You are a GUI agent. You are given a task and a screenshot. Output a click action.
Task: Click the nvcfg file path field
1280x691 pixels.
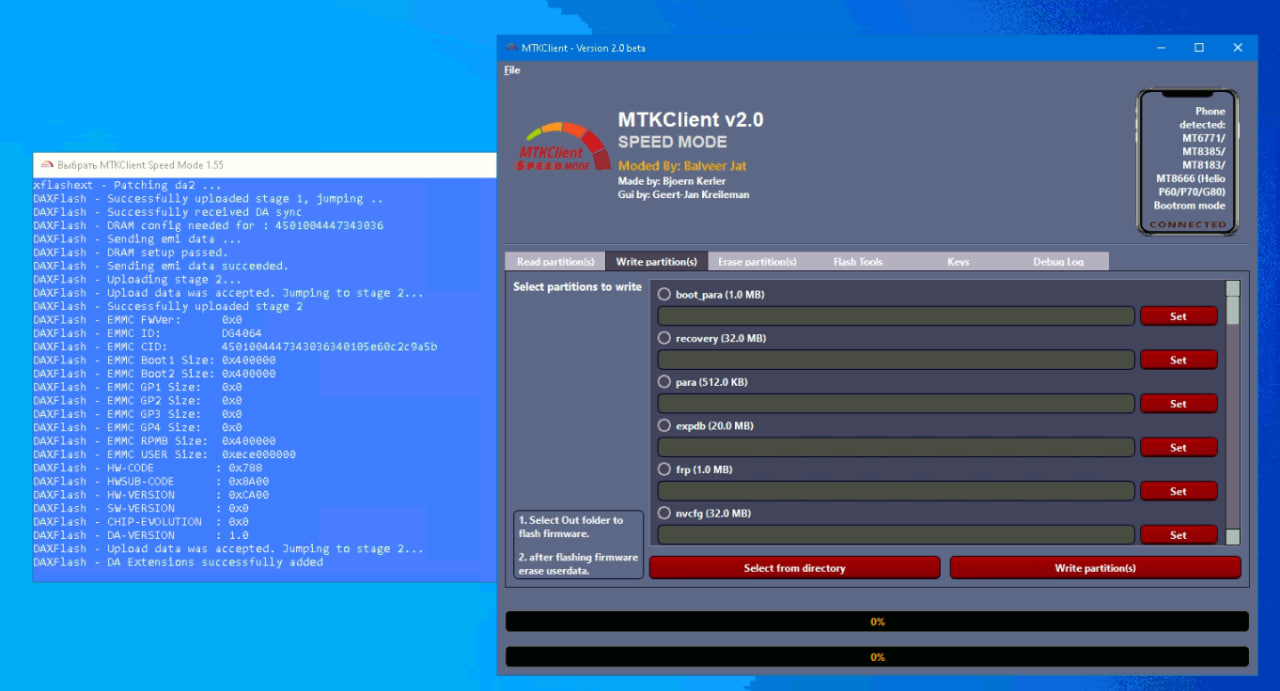(896, 535)
